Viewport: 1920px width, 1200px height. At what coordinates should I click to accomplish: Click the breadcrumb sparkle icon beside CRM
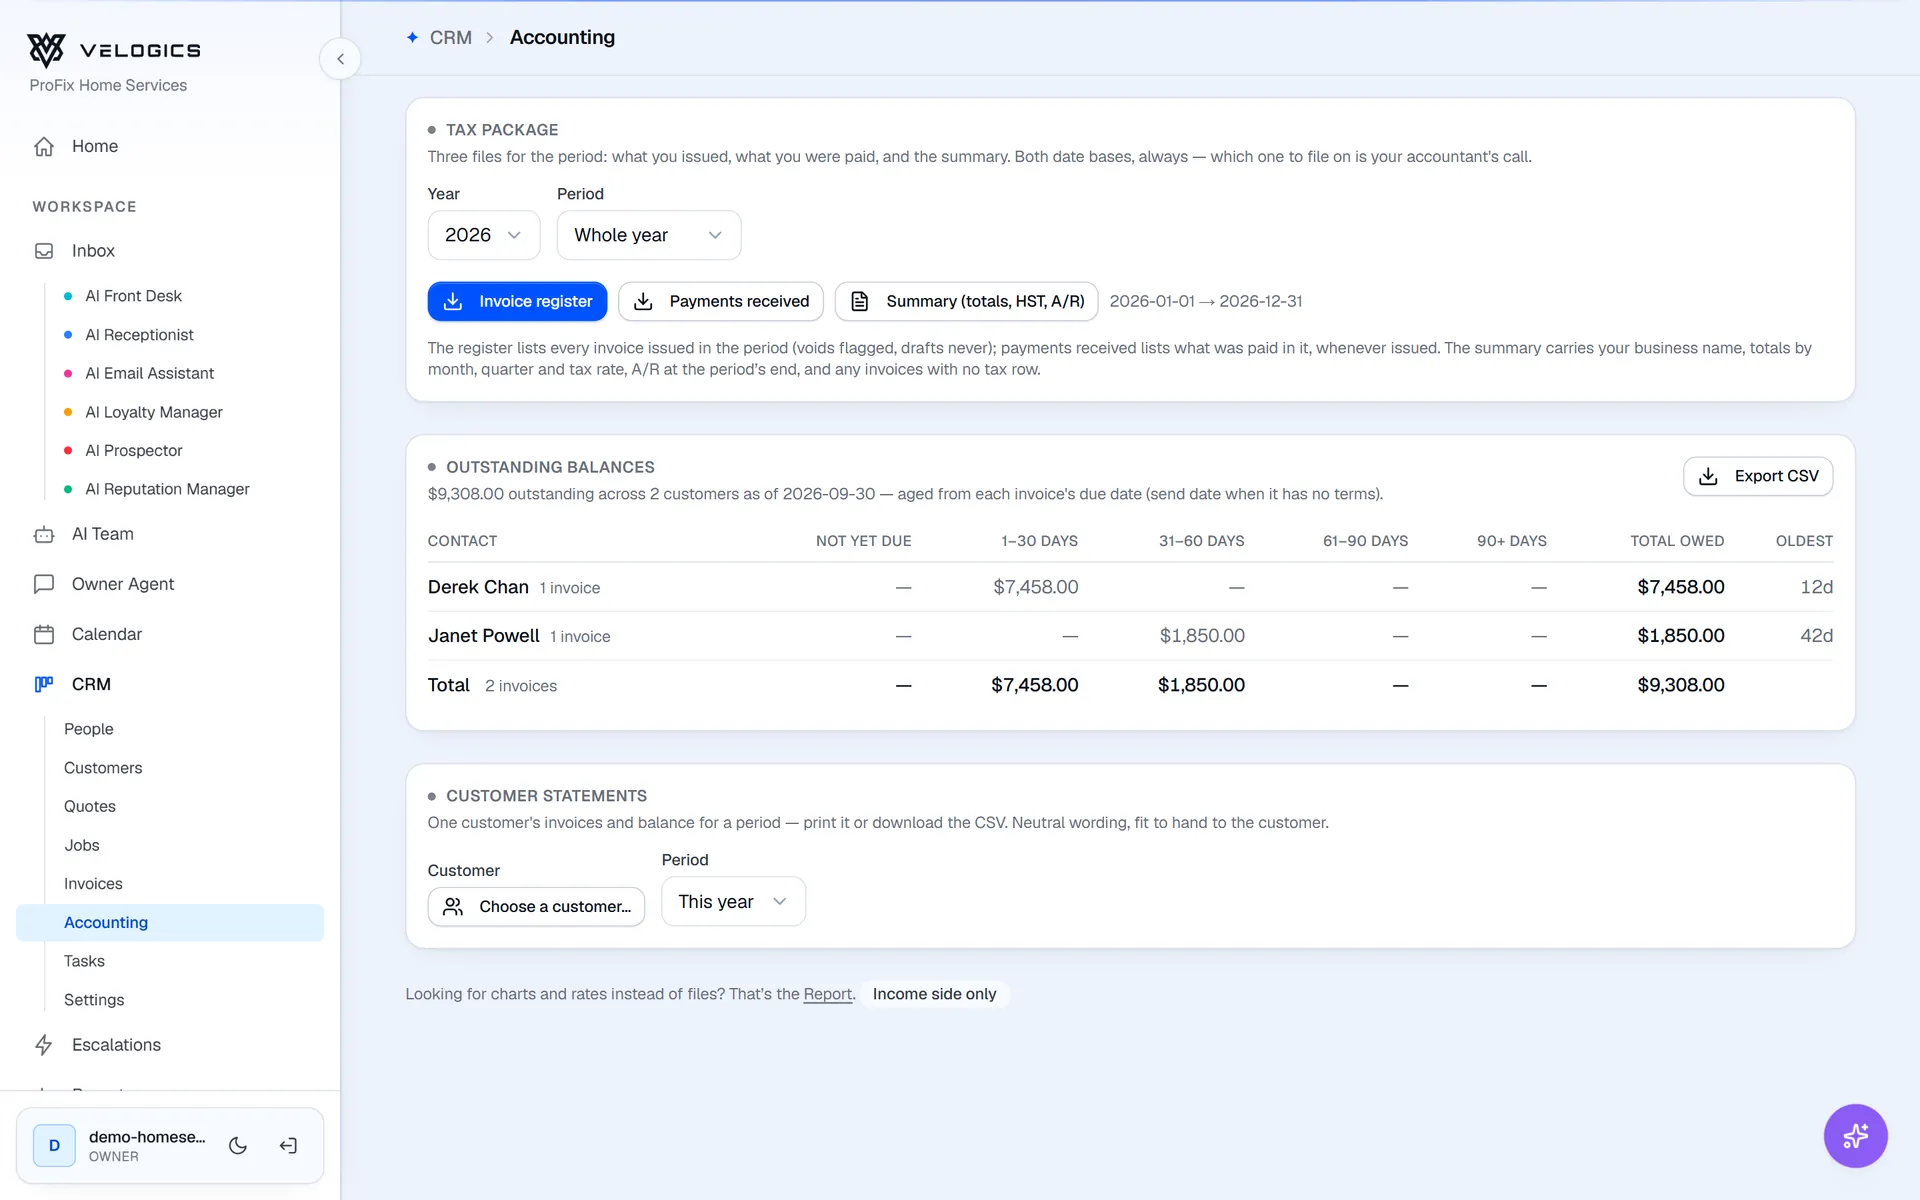tap(412, 37)
